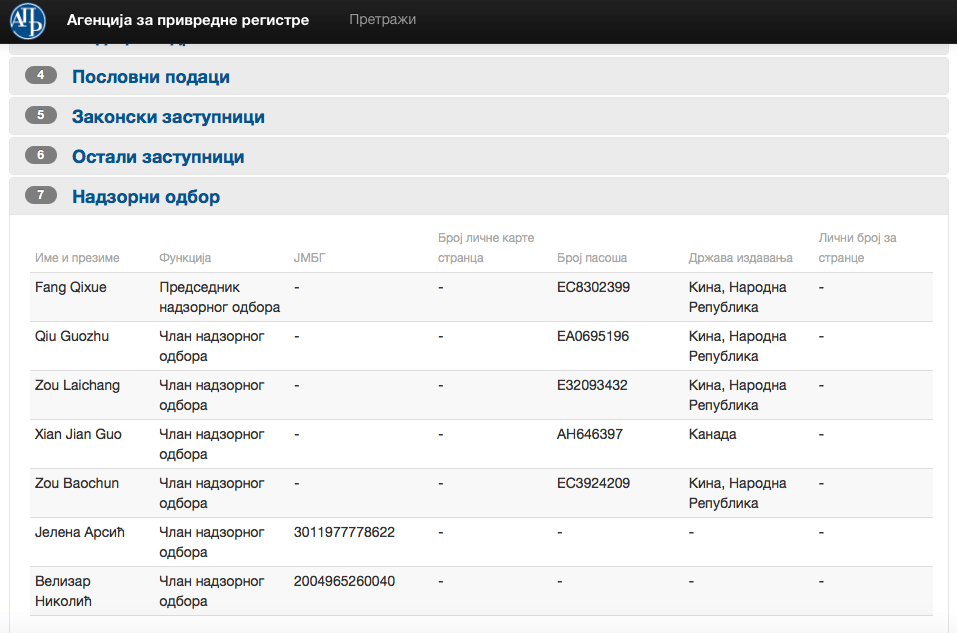Click the number 7 section badge
The width and height of the screenshot is (957, 633).
pos(40,196)
